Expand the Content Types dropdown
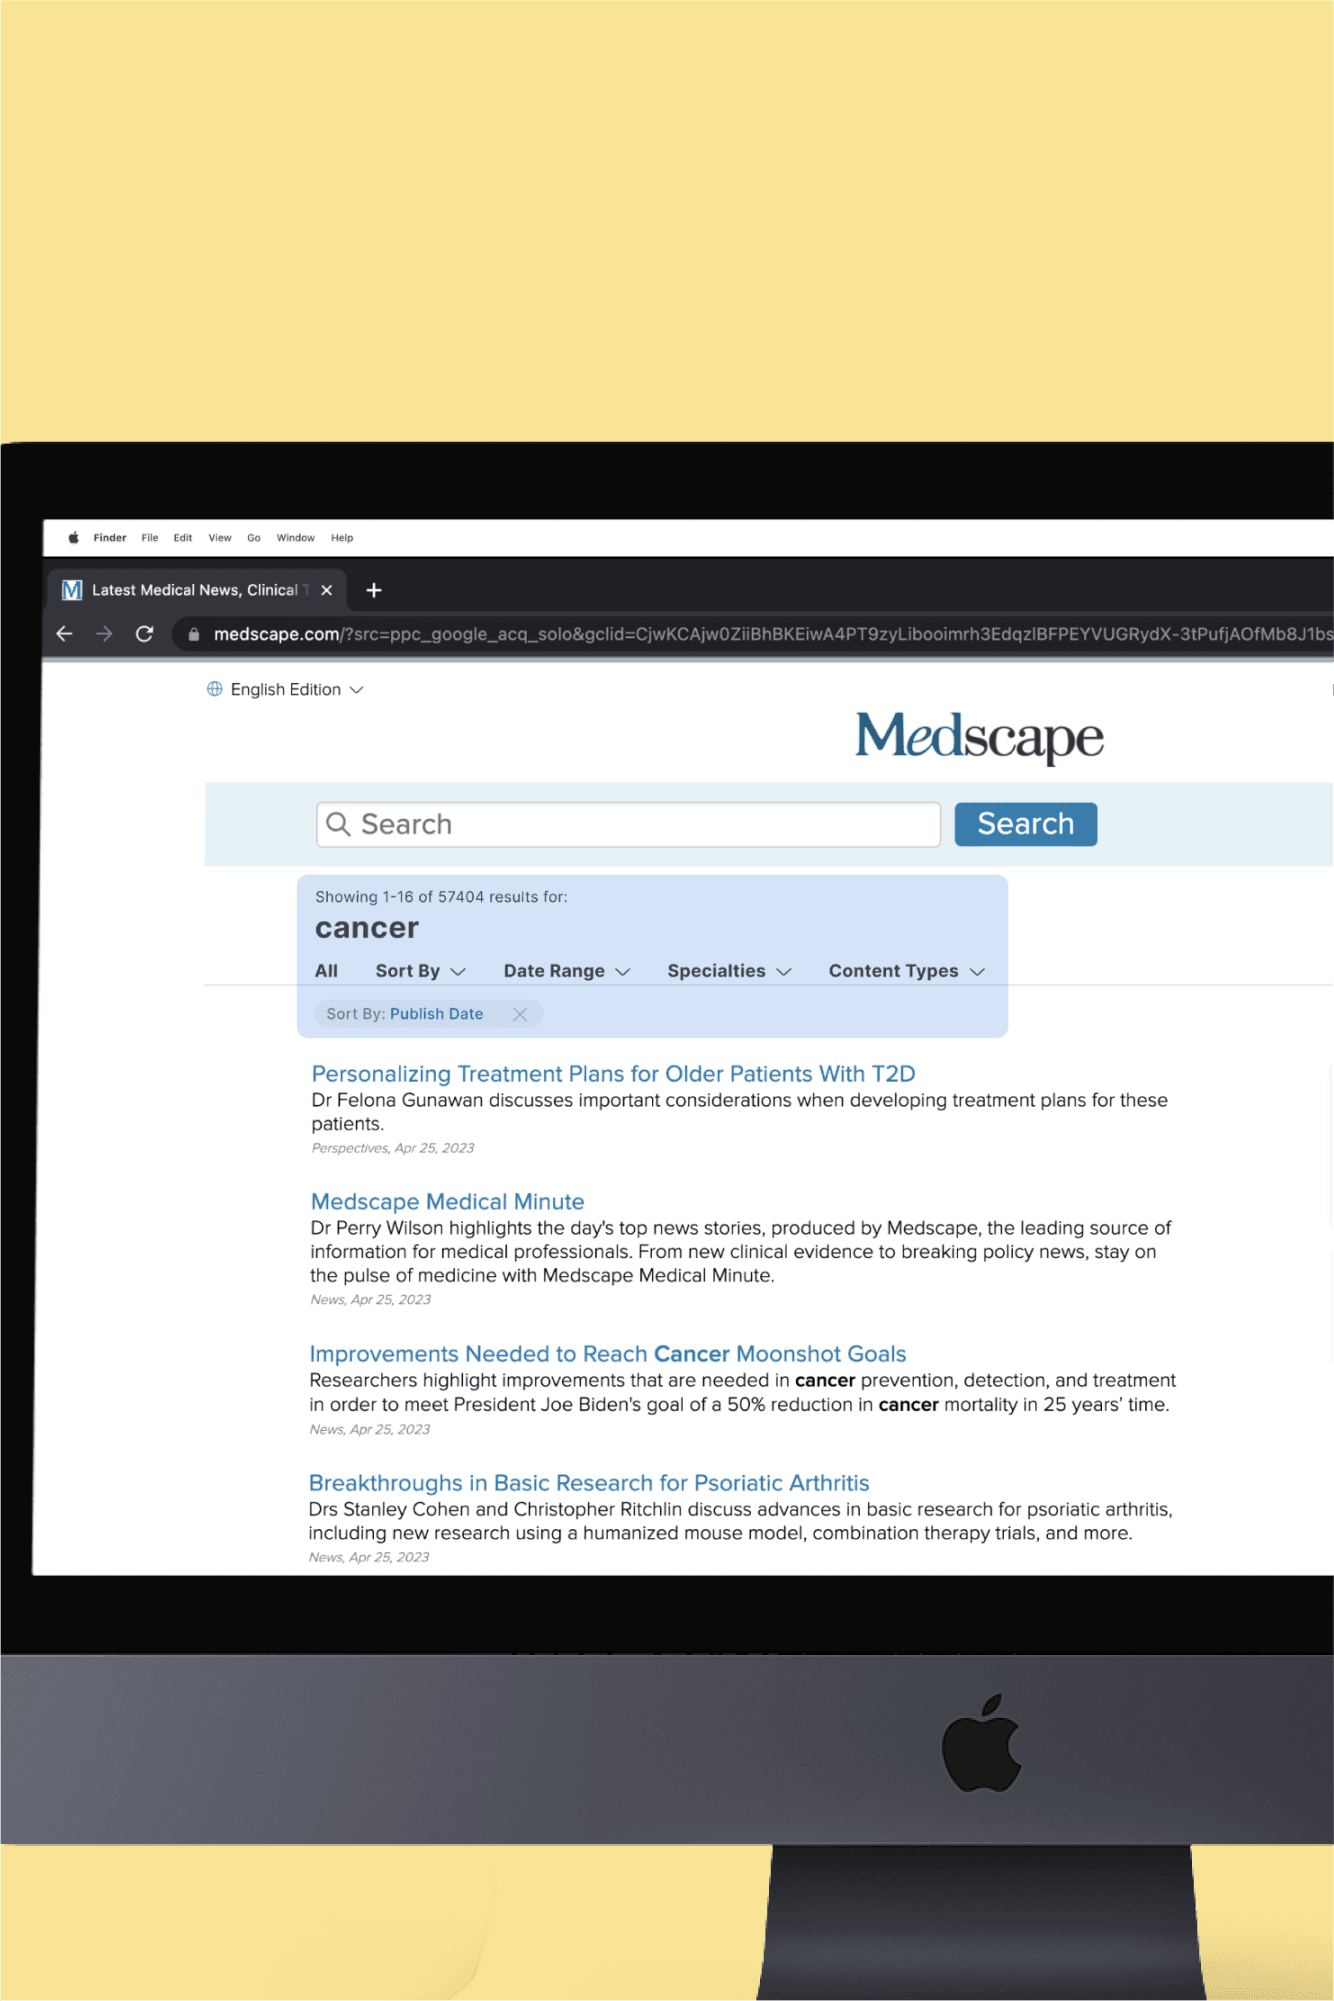 click(907, 971)
